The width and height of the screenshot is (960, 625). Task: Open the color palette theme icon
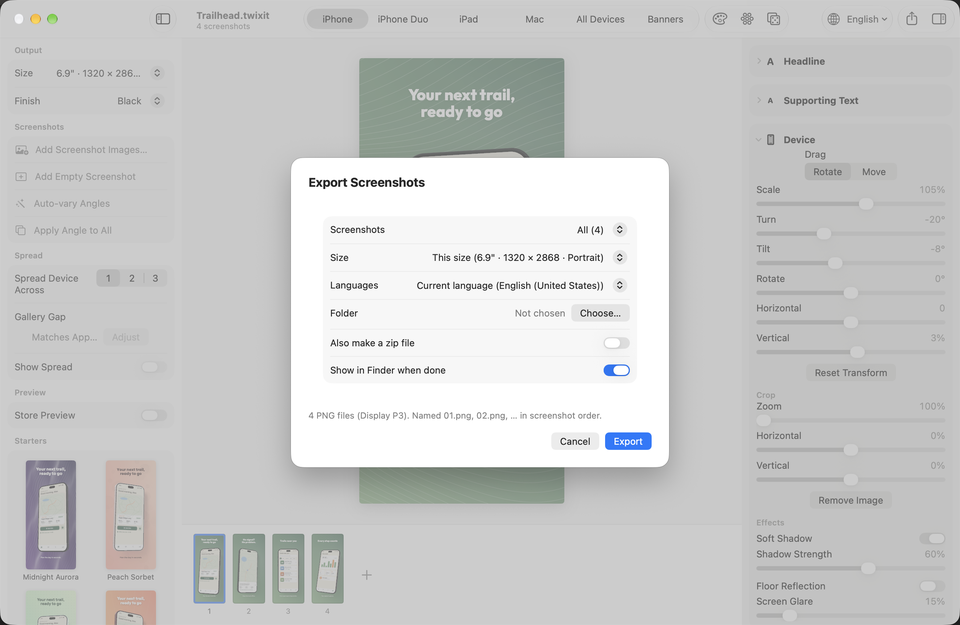pos(720,19)
